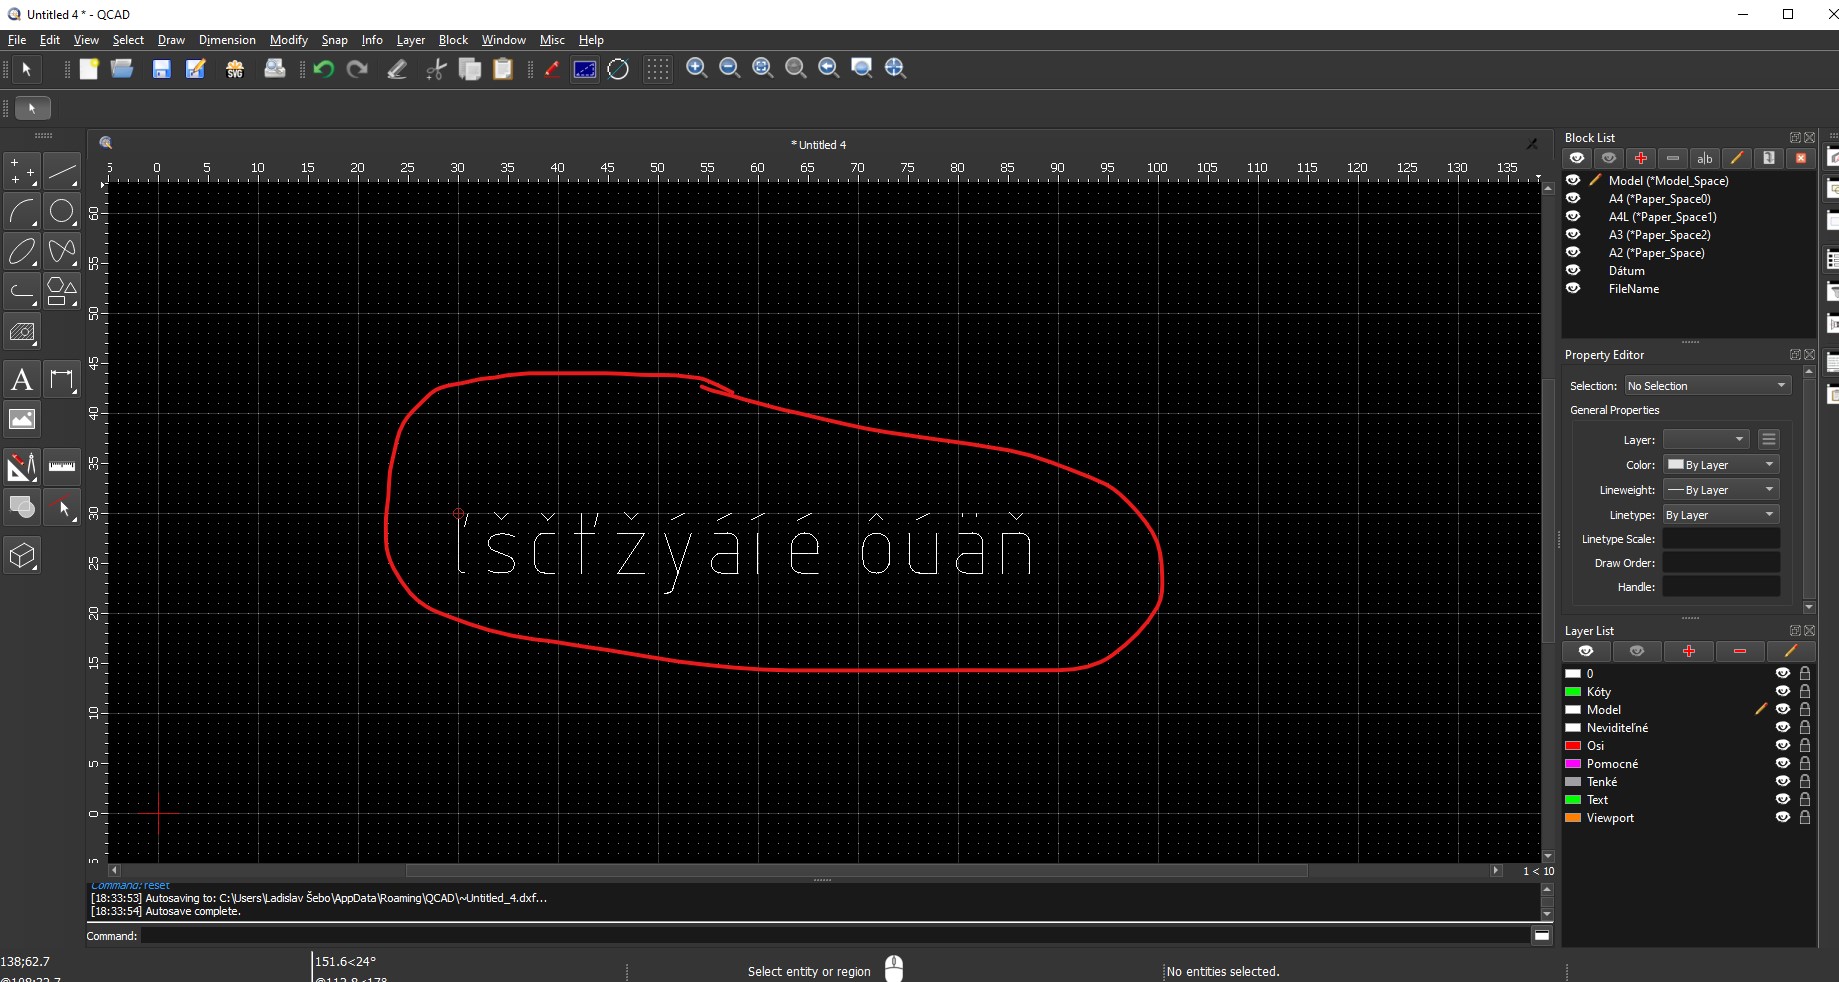Hide the Kóty layer with its eye icon
1839x982 pixels.
click(x=1782, y=691)
